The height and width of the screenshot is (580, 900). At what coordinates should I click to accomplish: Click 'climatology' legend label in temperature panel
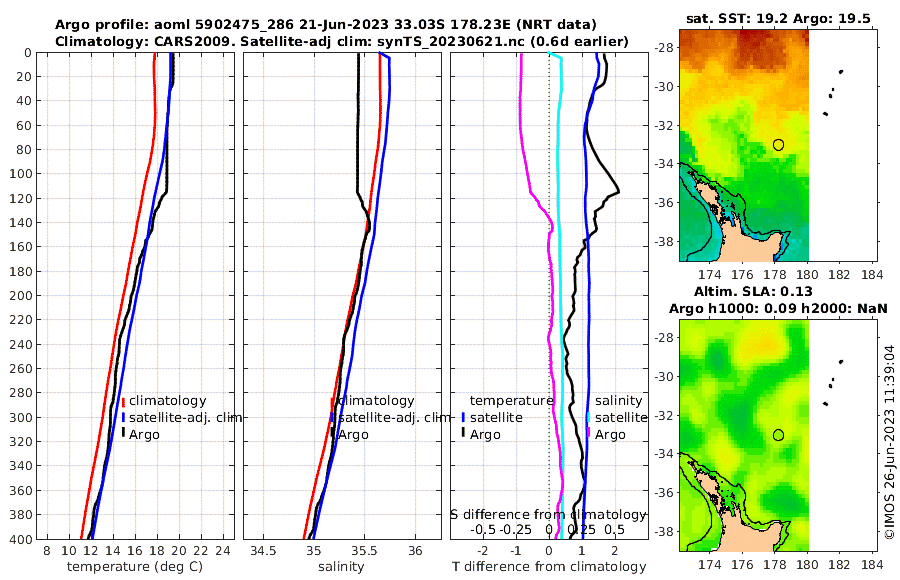coord(168,401)
